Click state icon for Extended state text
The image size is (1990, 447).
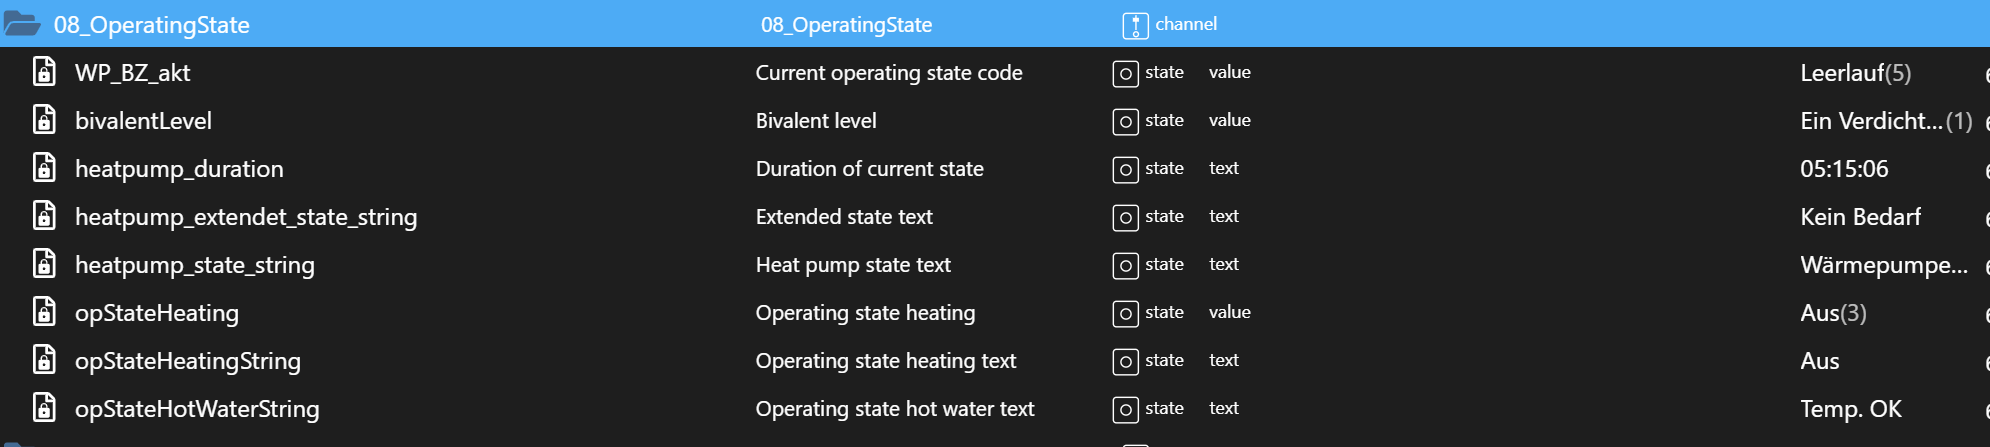[x=1125, y=217]
